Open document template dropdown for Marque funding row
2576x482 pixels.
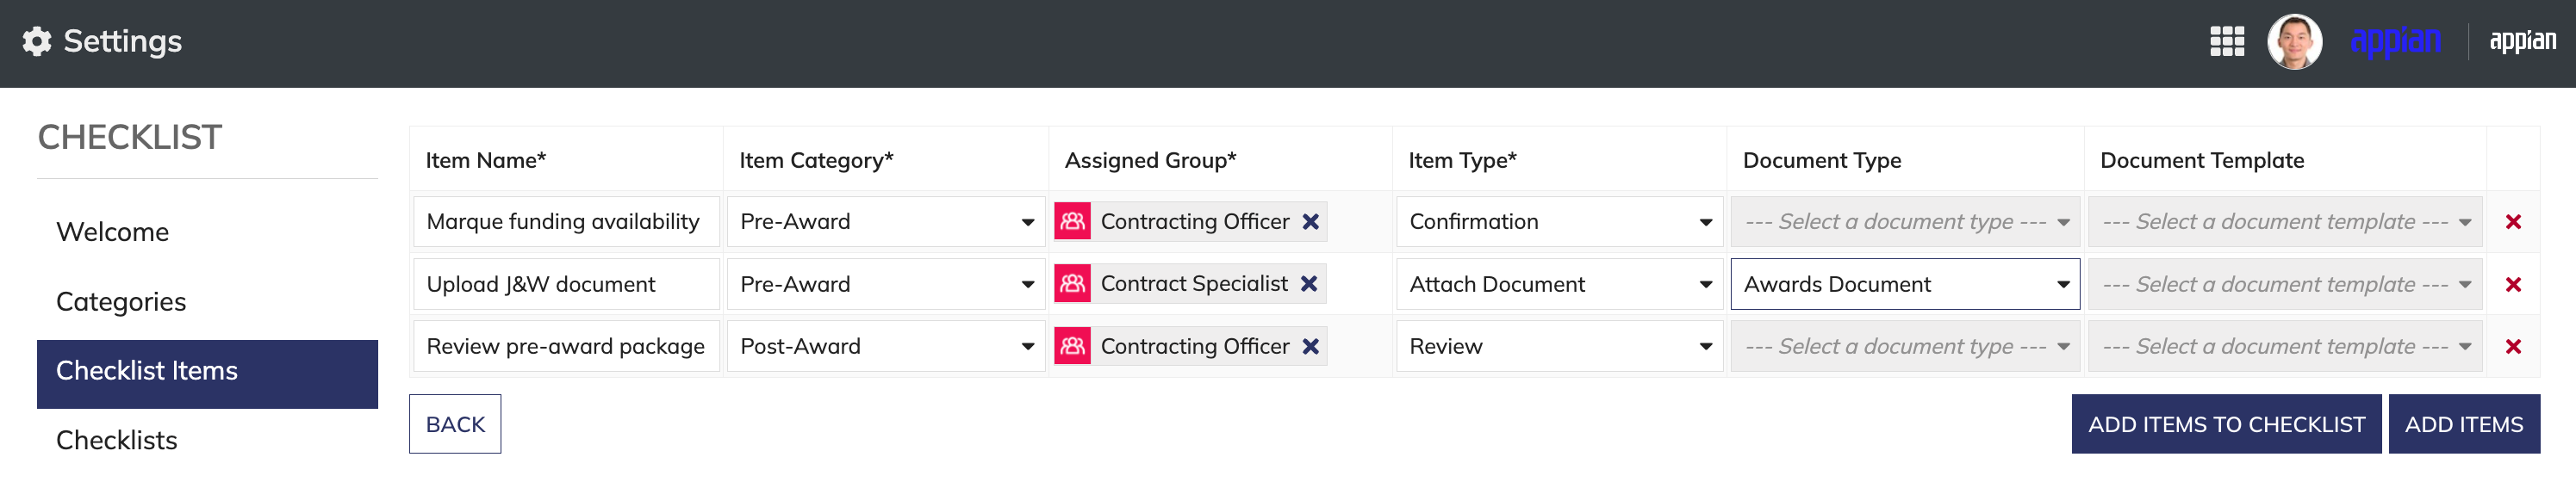(x=2285, y=222)
